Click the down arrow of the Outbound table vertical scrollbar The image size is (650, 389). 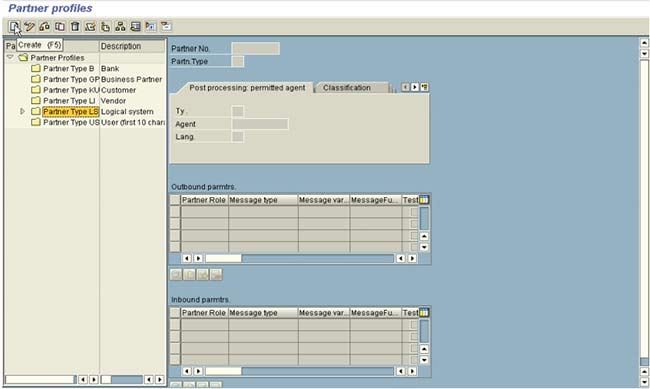pyautogui.click(x=424, y=247)
